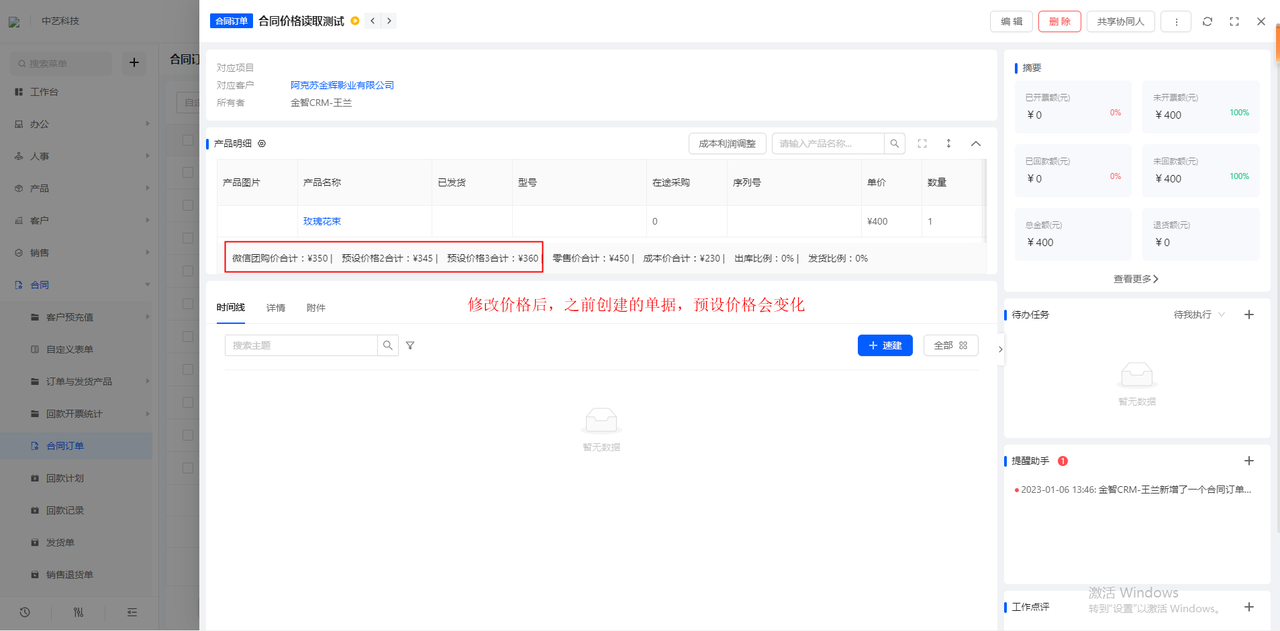Screen dimensions: 1280x631
Task: Expand 回款开票统计 submenu
Action: point(76,414)
